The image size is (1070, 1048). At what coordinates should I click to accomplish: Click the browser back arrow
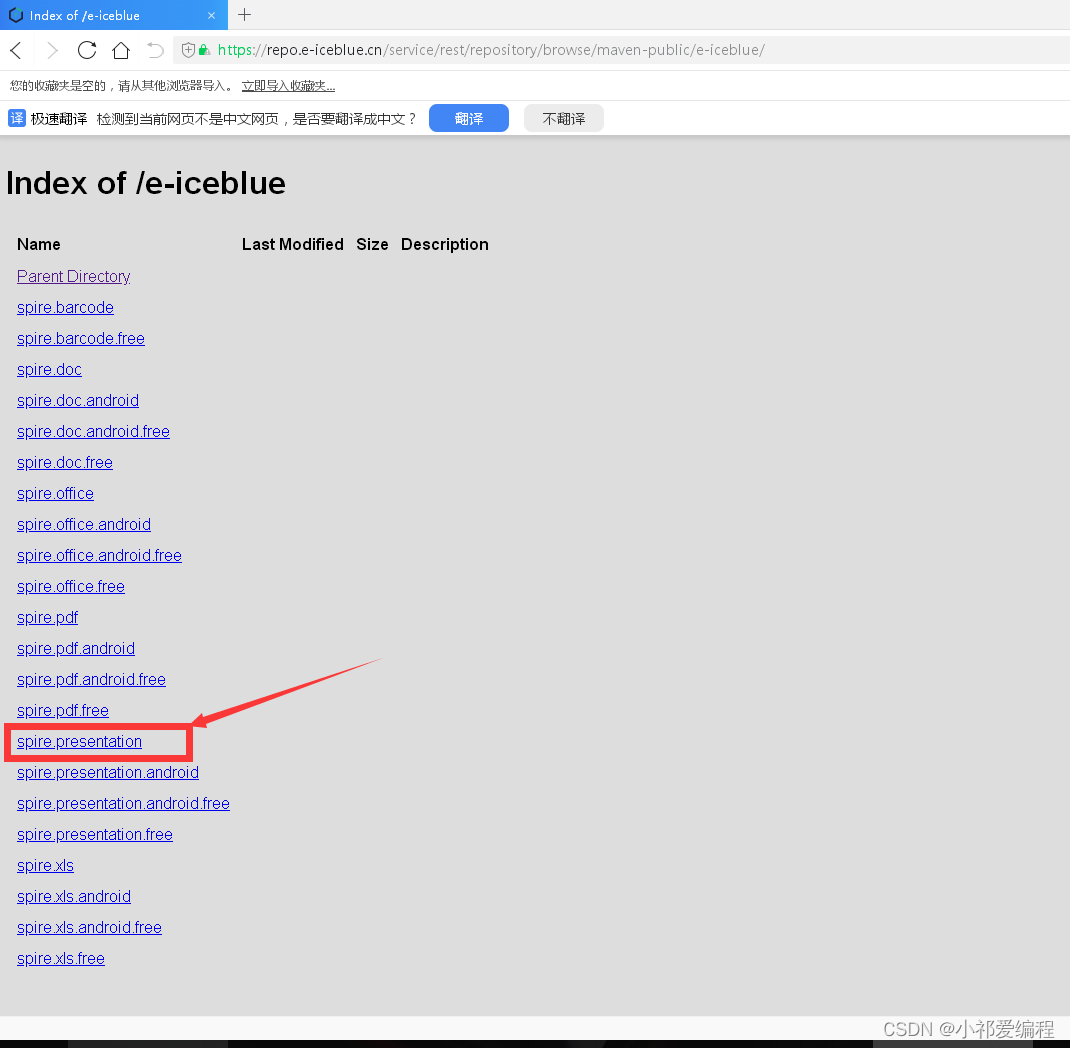pyautogui.click(x=16, y=50)
